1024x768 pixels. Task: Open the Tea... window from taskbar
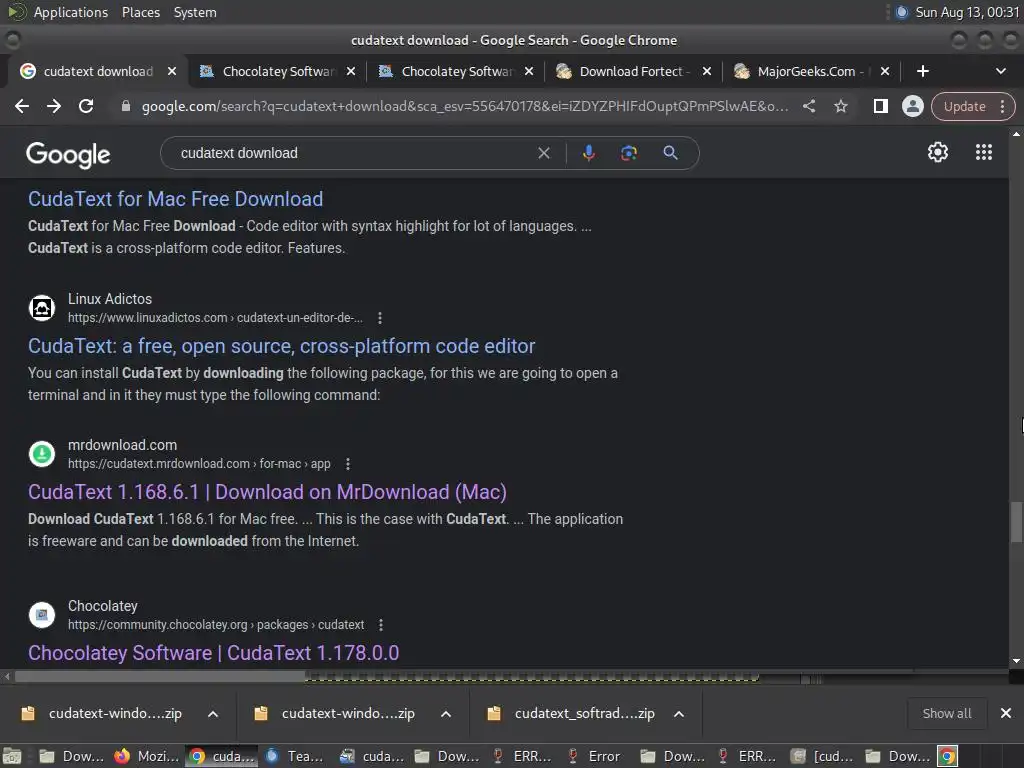click(x=295, y=756)
